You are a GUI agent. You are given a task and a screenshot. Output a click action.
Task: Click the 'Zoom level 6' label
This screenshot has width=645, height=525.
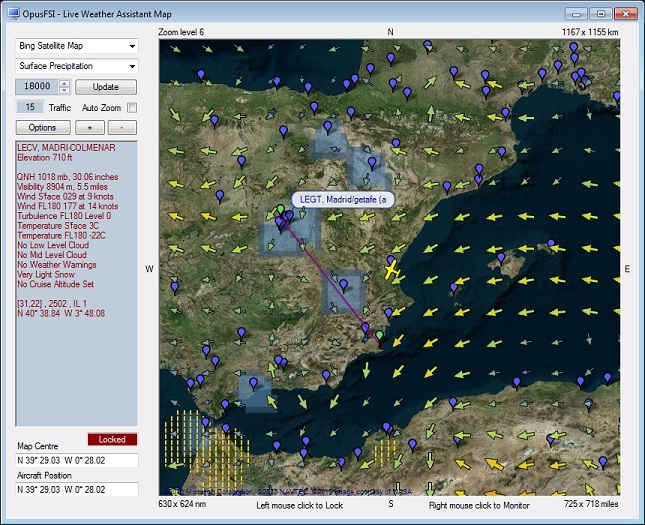click(x=181, y=32)
